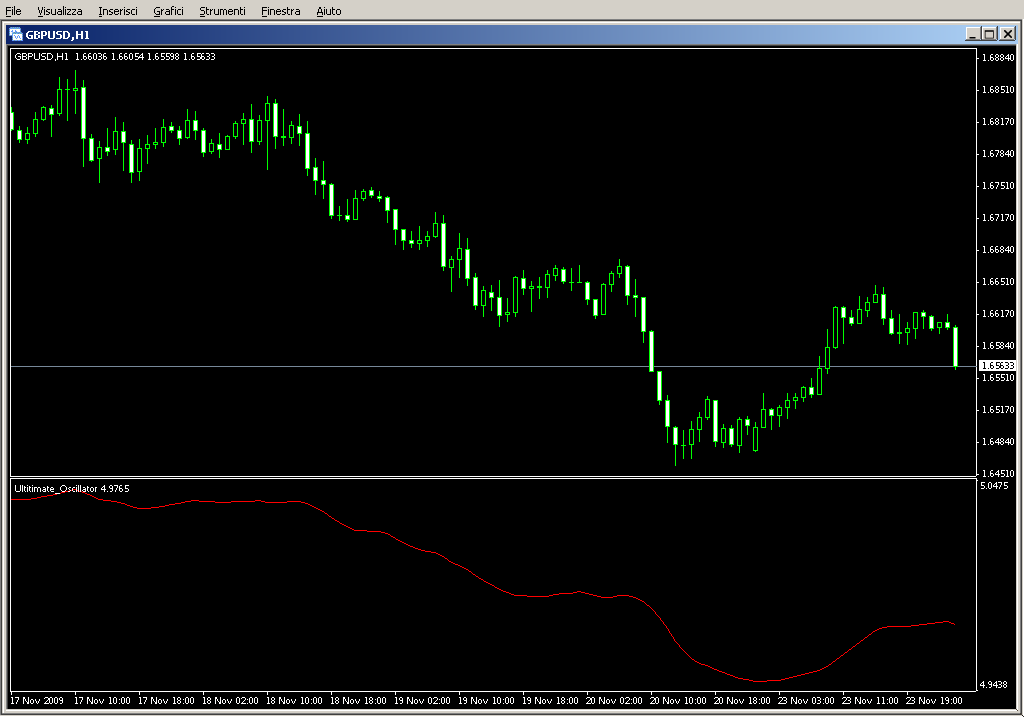Click the oscillator scale value 5.0475
This screenshot has height=717, width=1024.
click(x=994, y=485)
